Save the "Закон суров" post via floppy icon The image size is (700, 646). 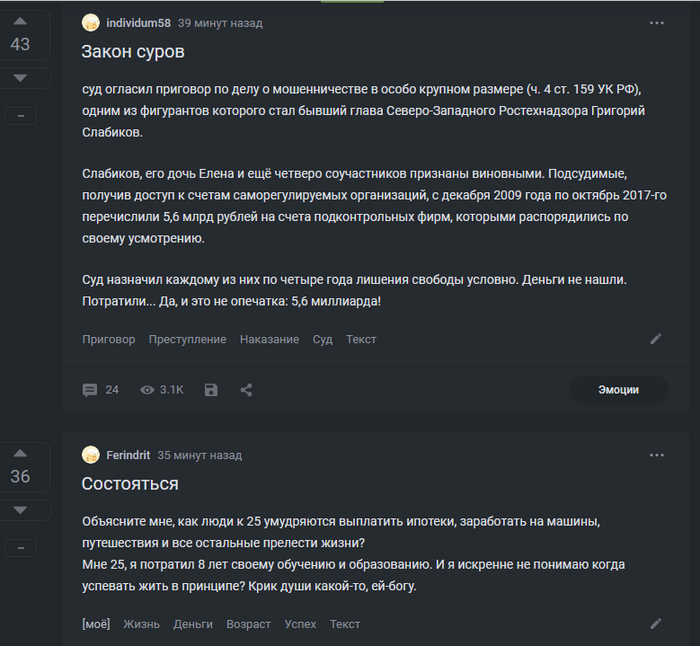coord(211,390)
